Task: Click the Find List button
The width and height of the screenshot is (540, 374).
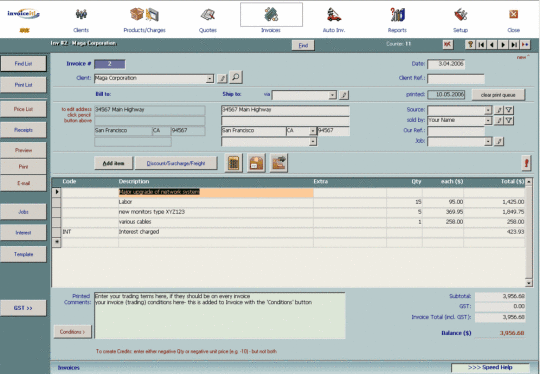Action: 23,64
